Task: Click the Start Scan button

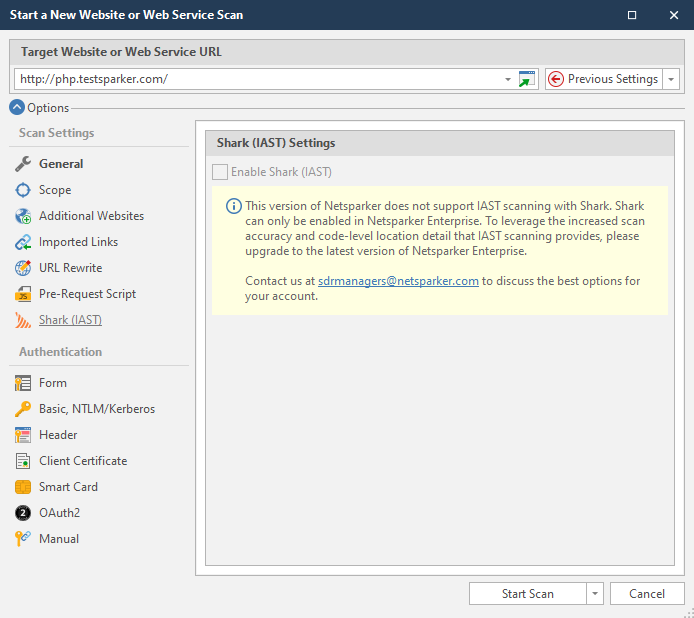Action: coord(528,594)
